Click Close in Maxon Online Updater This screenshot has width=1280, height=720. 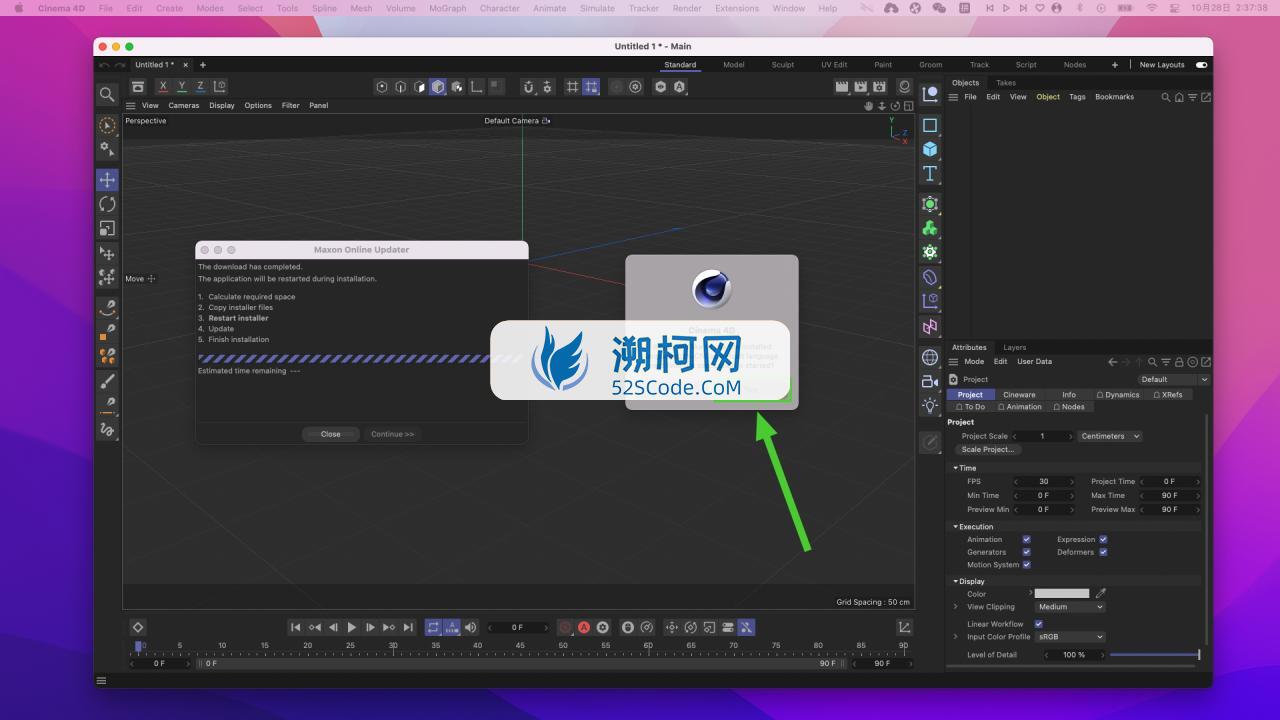(x=331, y=434)
